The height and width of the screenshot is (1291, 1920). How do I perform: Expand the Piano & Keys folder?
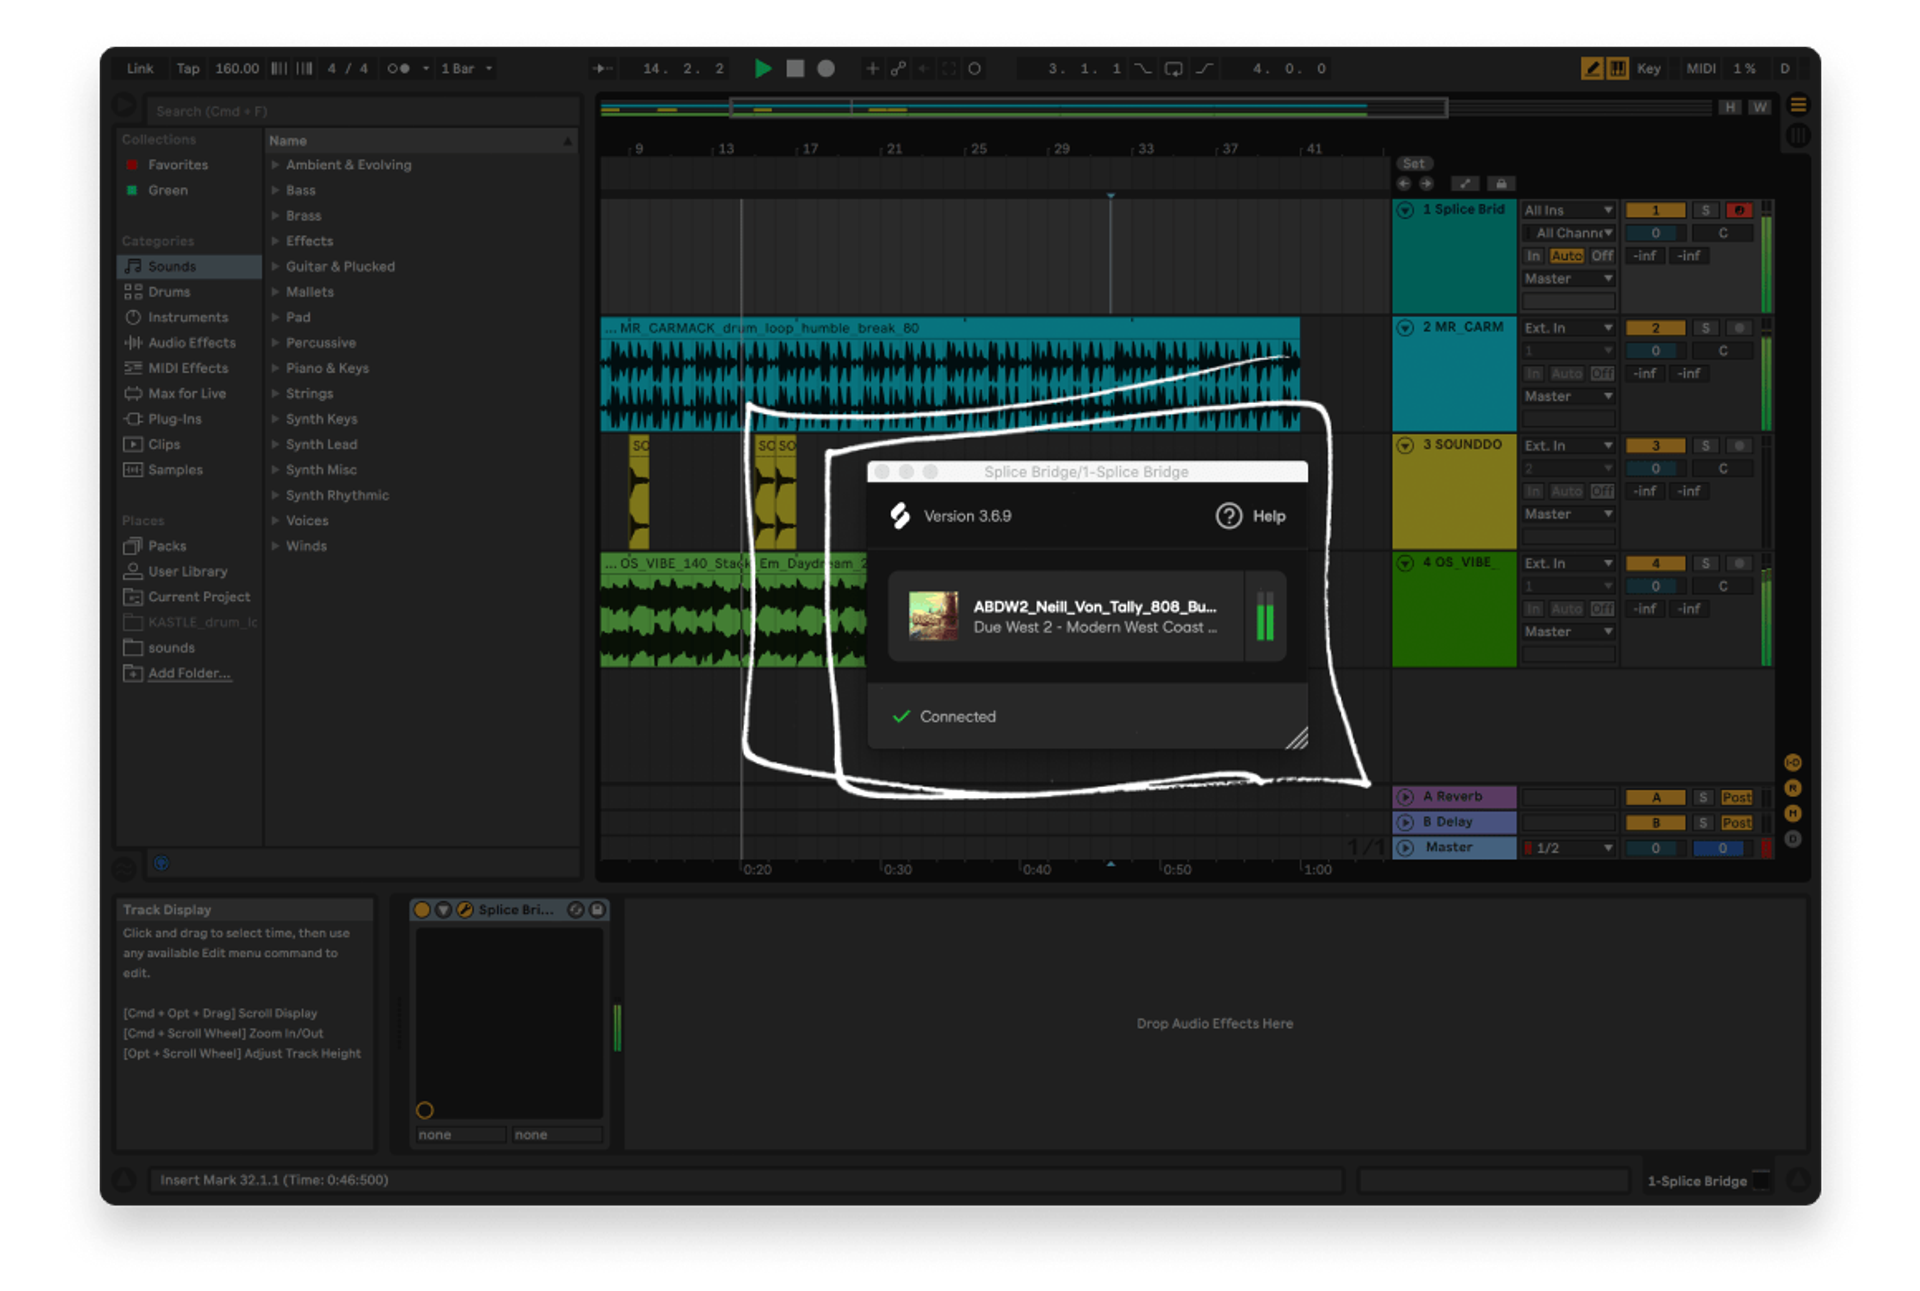pyautogui.click(x=275, y=368)
